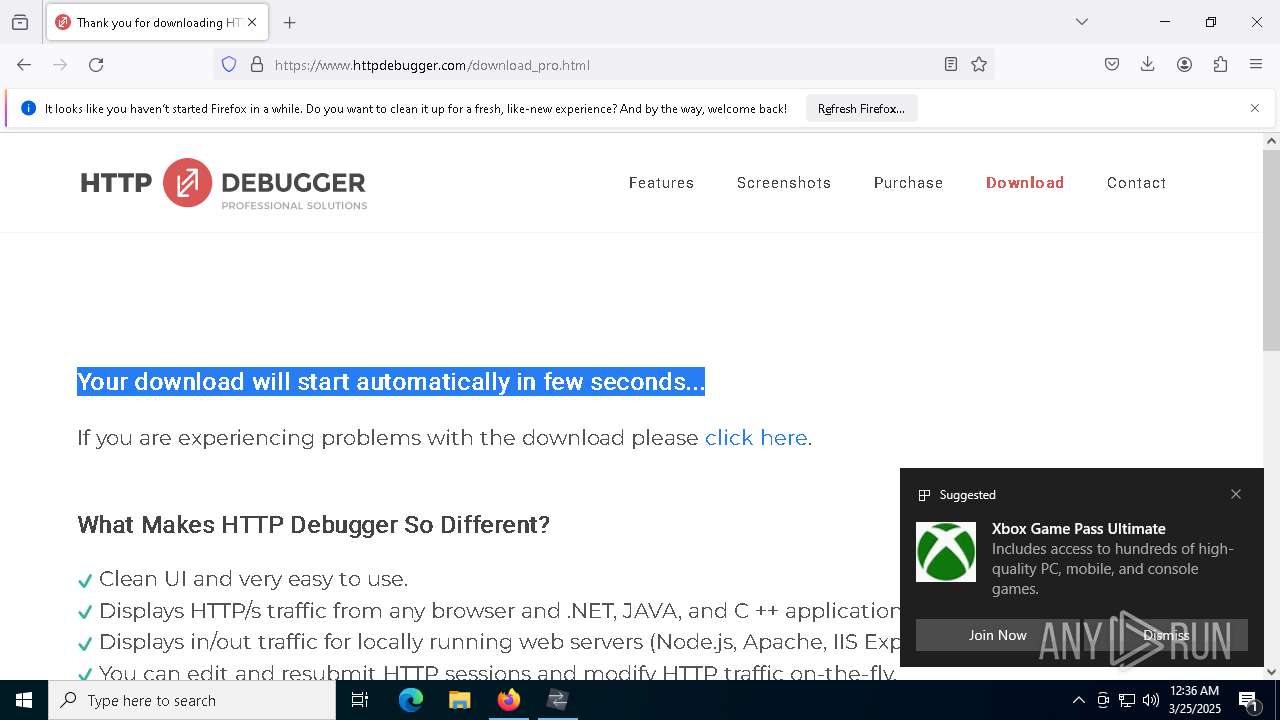Close the Suggested notification popup
This screenshot has height=720, width=1280.
pos(1236,494)
